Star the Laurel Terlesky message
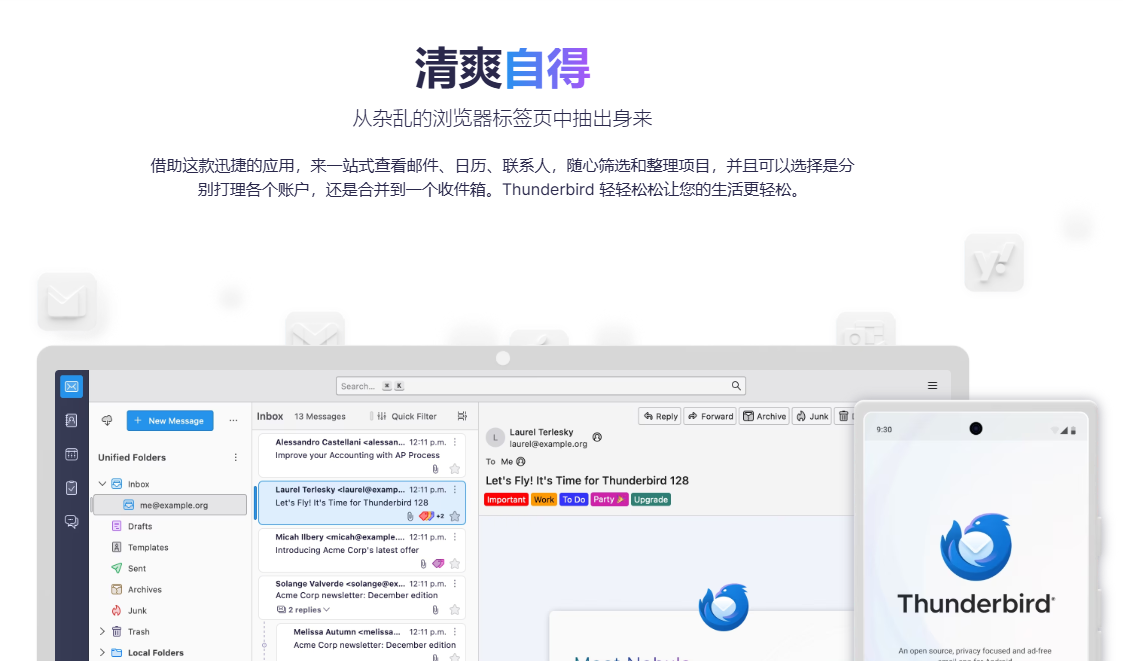The width and height of the screenshot is (1123, 661). coord(455,516)
